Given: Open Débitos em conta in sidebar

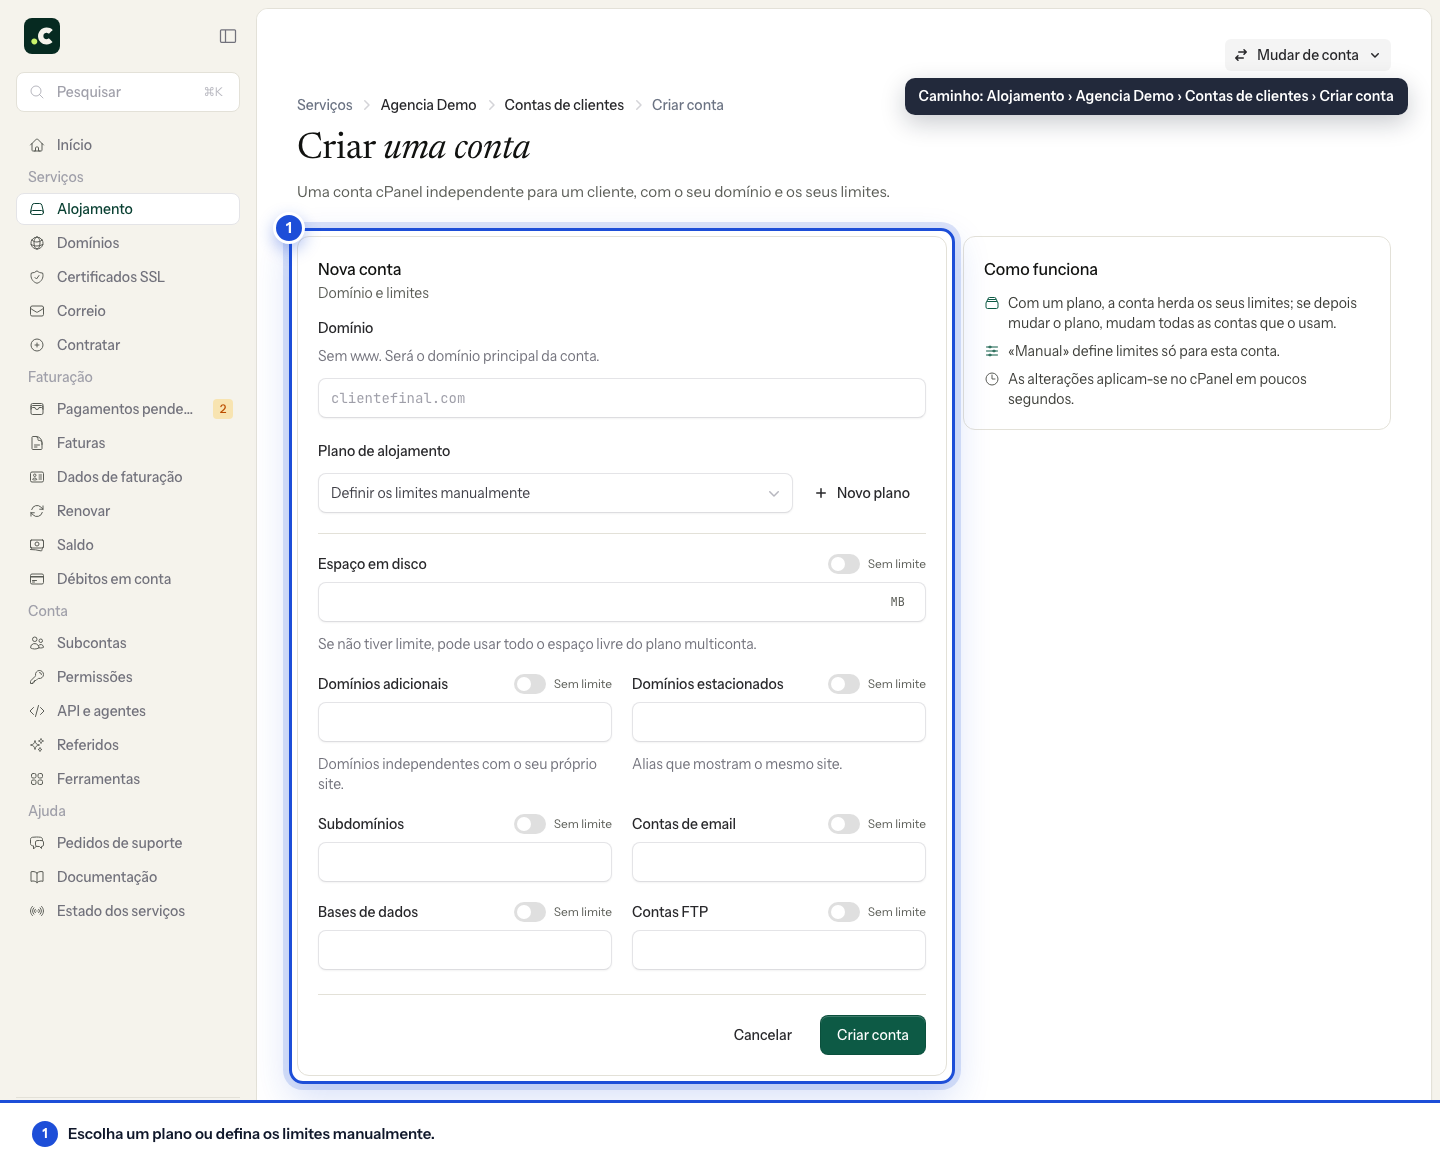Looking at the screenshot, I should coord(128,579).
